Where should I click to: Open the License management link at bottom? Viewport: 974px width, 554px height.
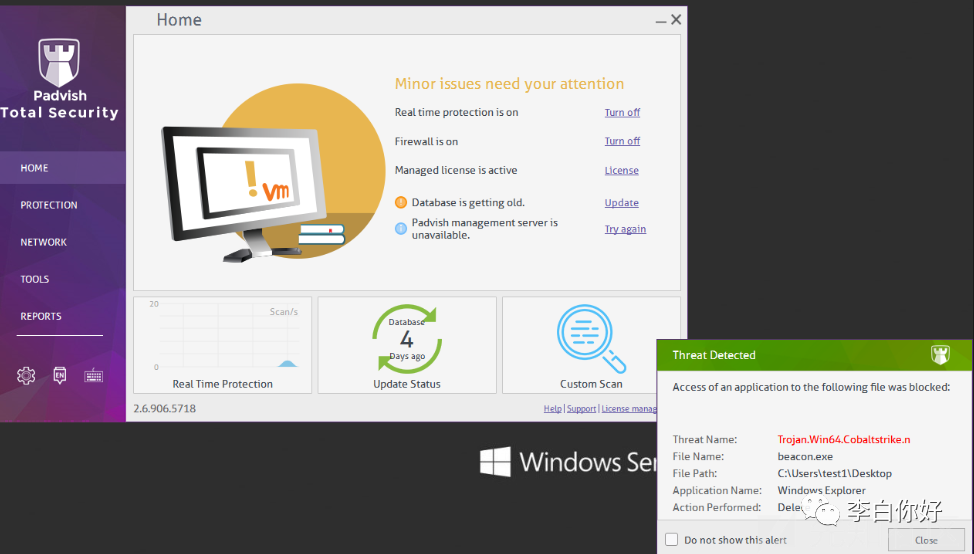629,409
